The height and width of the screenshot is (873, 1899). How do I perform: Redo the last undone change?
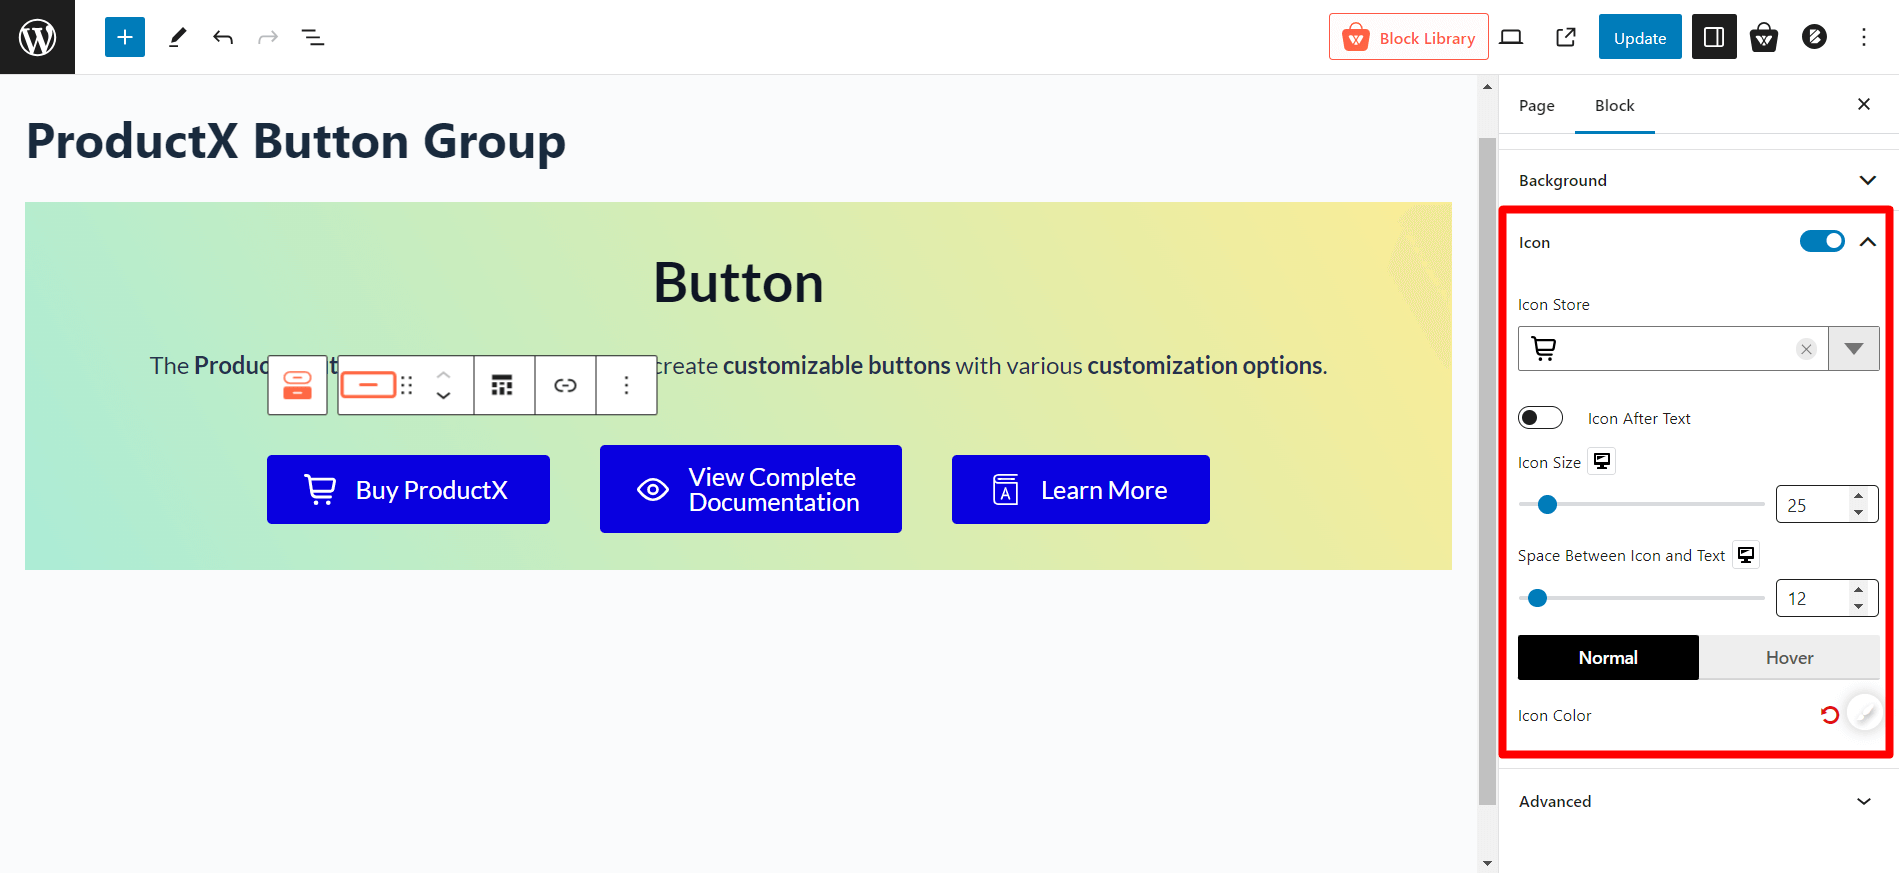tap(268, 37)
